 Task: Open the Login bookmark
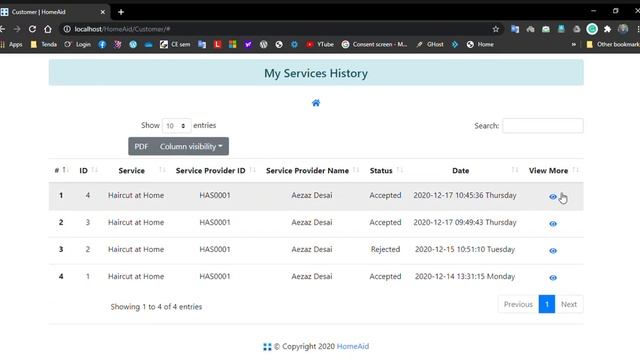[x=78, y=44]
